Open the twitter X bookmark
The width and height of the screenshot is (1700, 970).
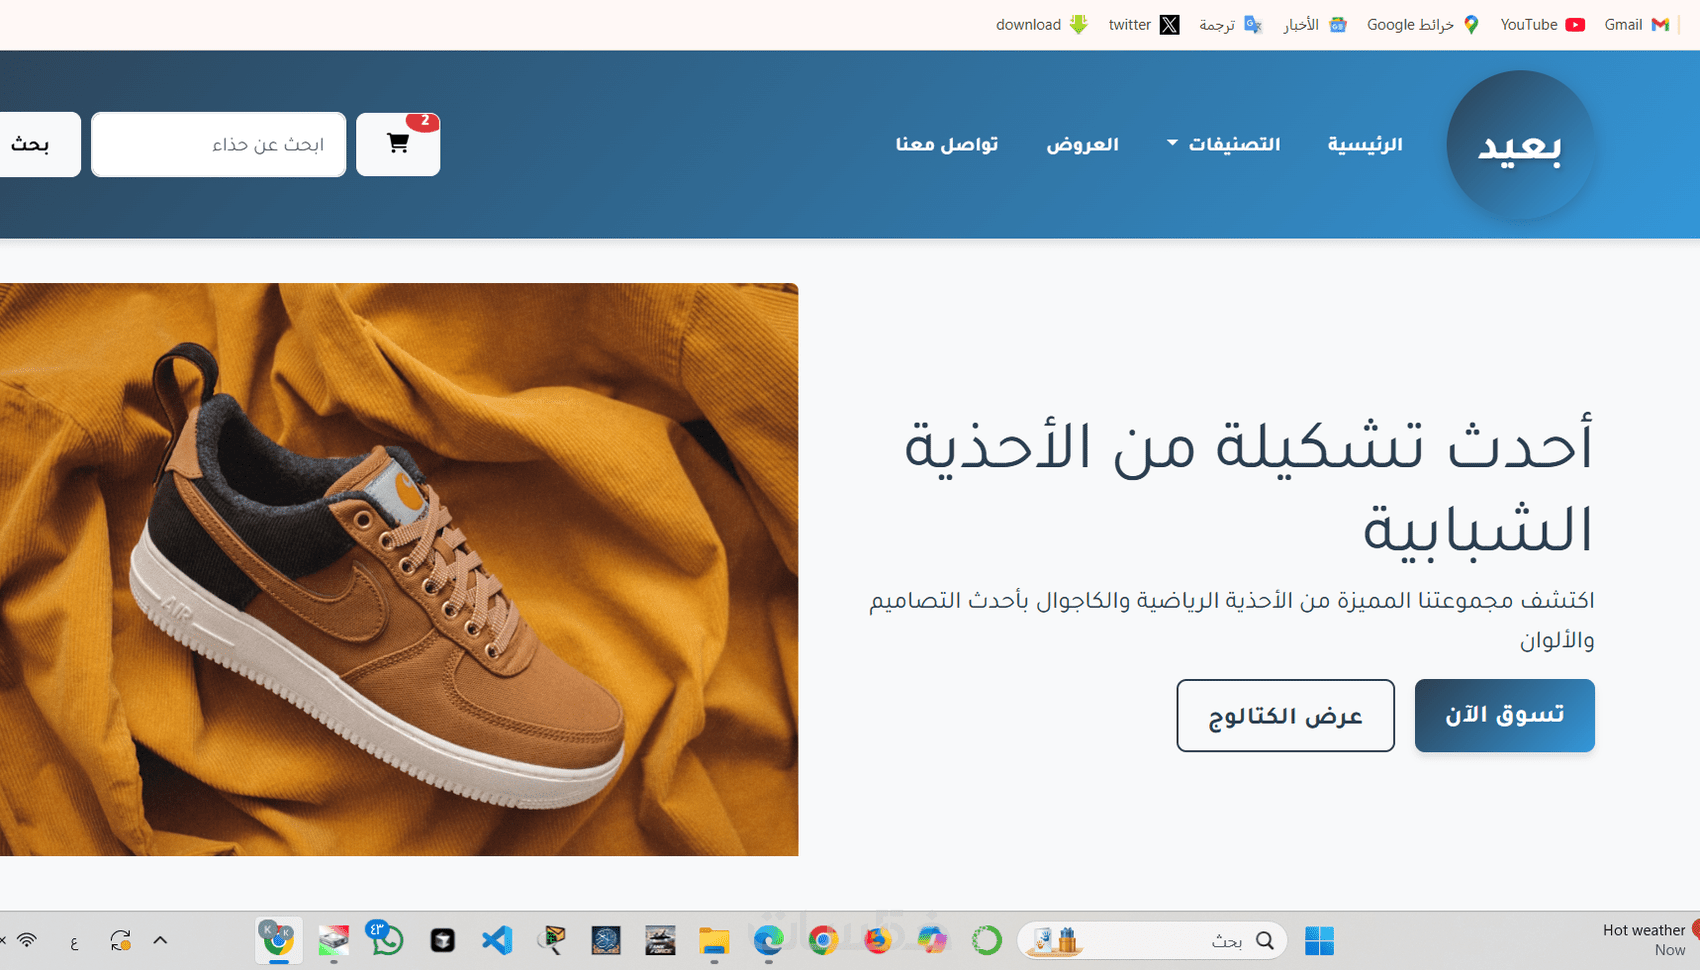tap(1144, 25)
